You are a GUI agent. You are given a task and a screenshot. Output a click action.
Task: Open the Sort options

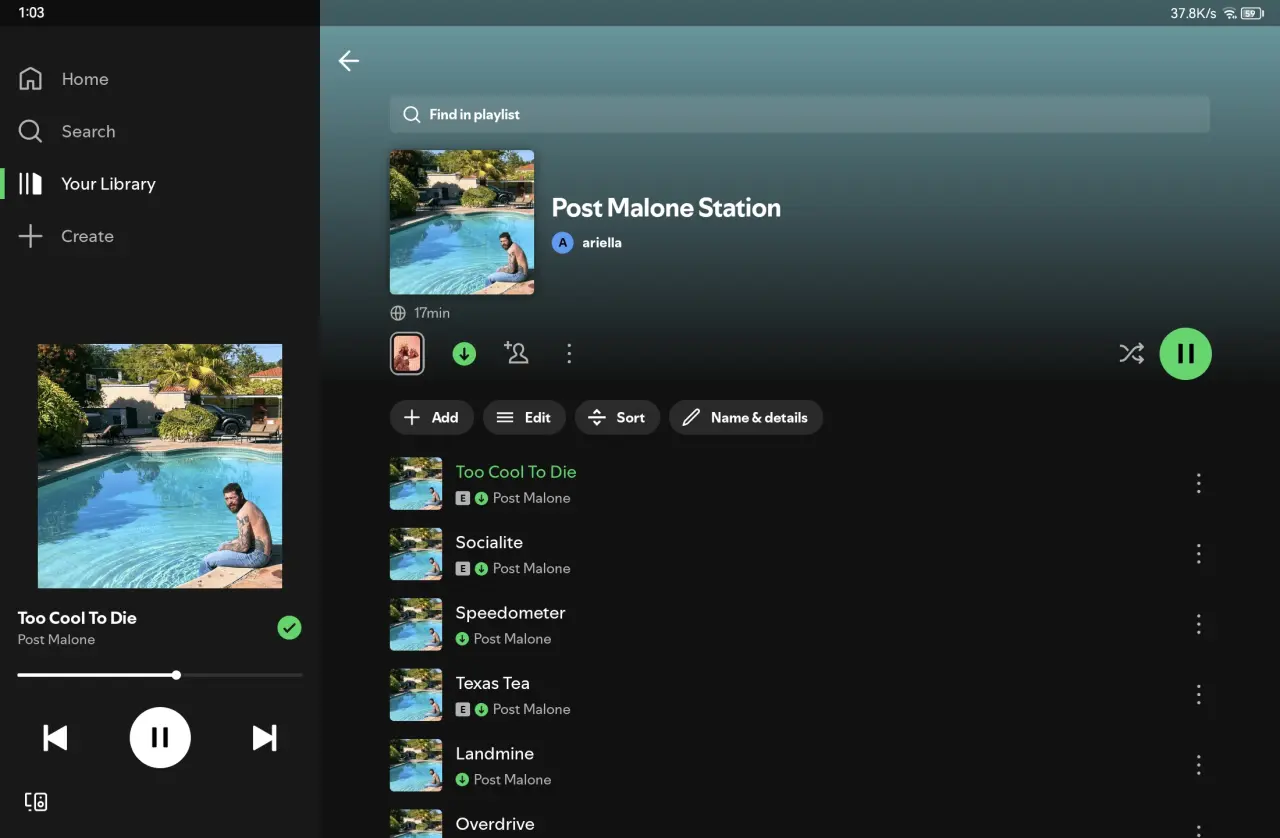click(x=617, y=417)
